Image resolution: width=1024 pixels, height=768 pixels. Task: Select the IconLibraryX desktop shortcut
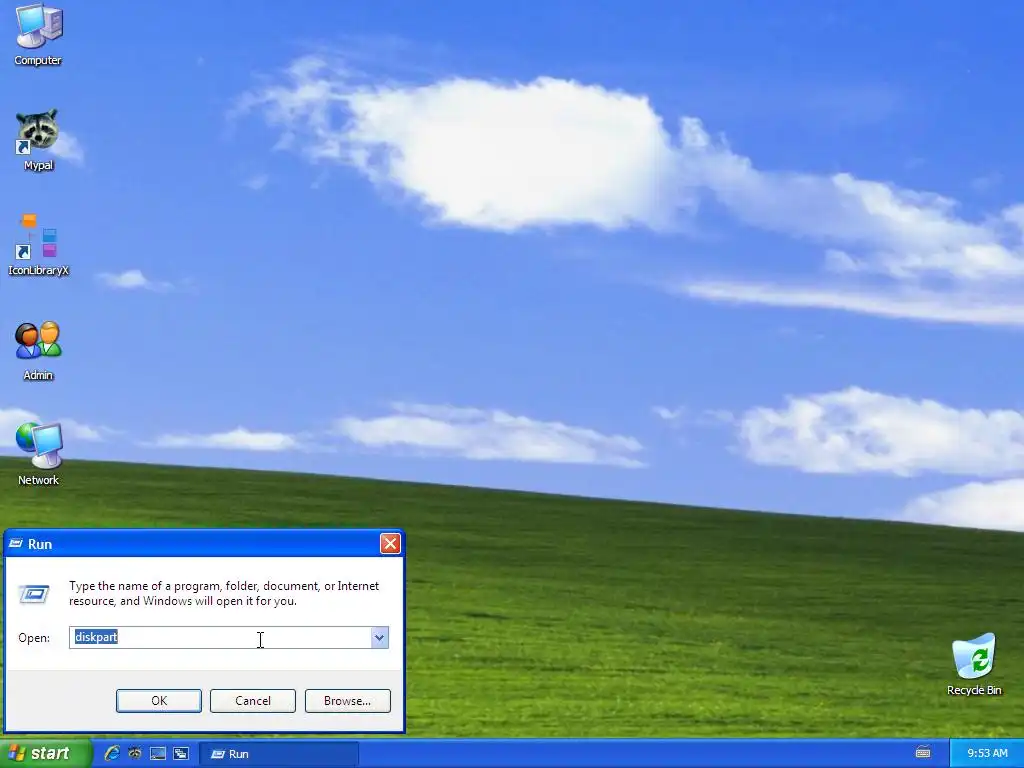pos(38,245)
